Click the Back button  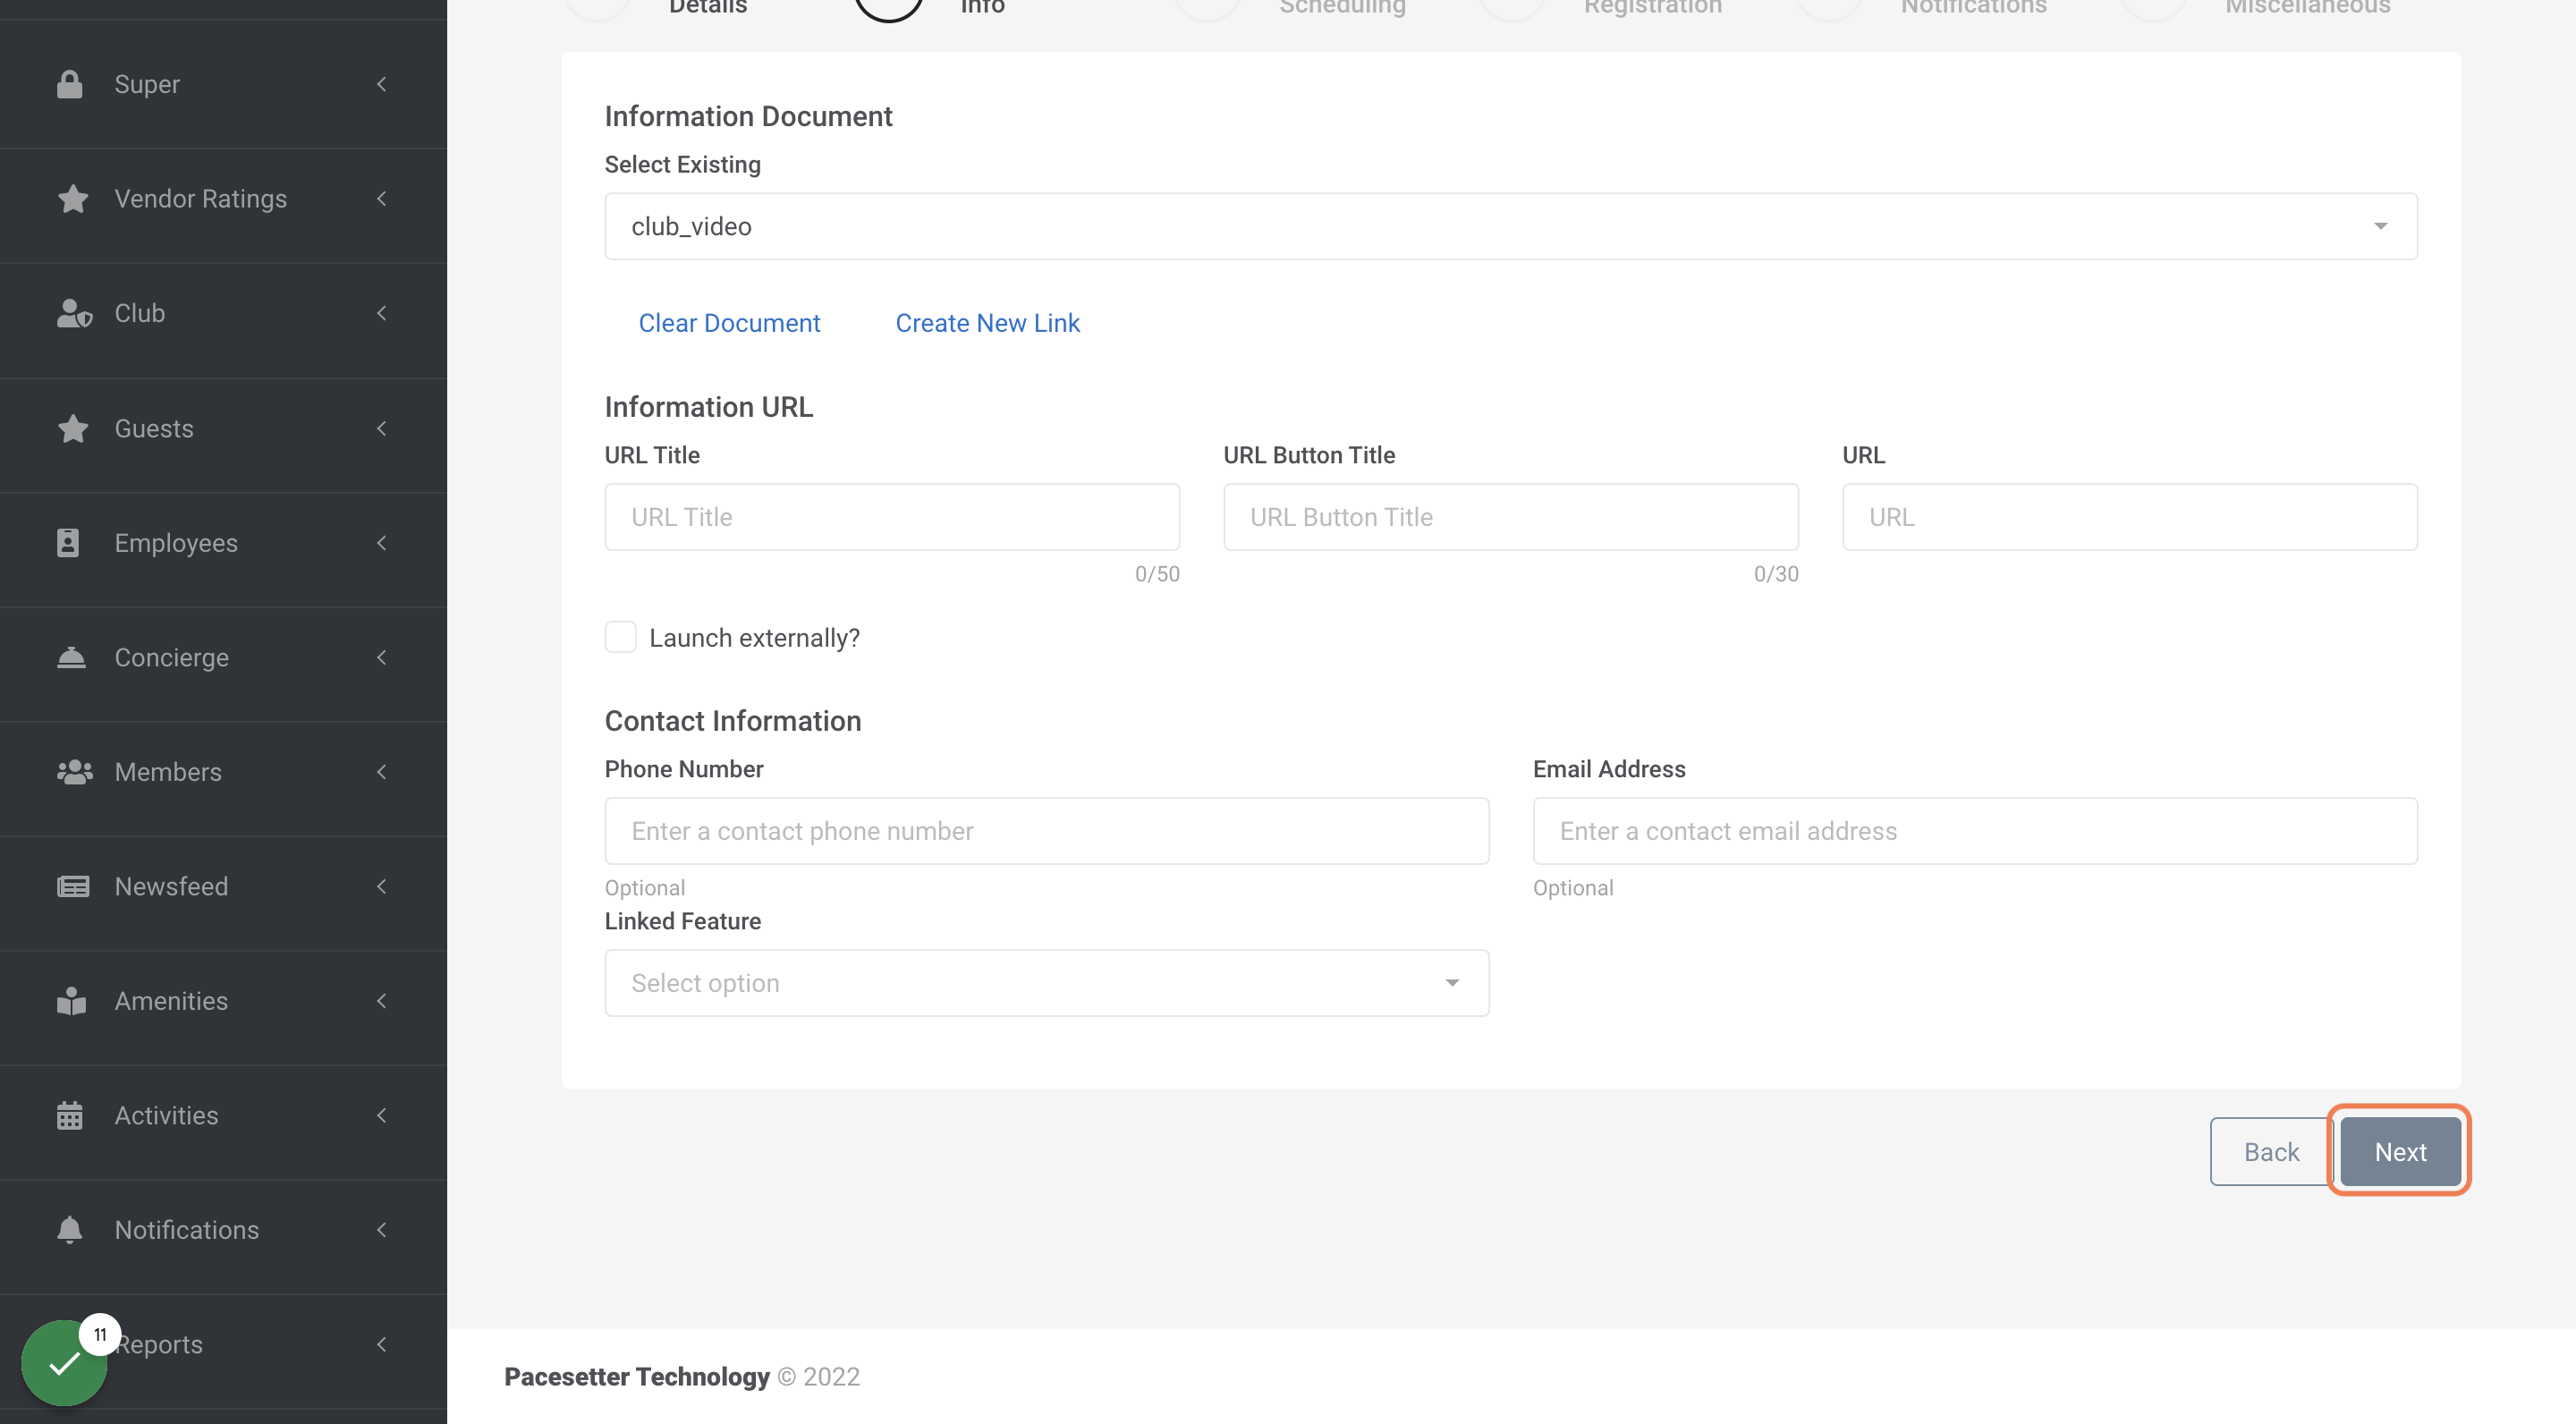pyautogui.click(x=2271, y=1152)
